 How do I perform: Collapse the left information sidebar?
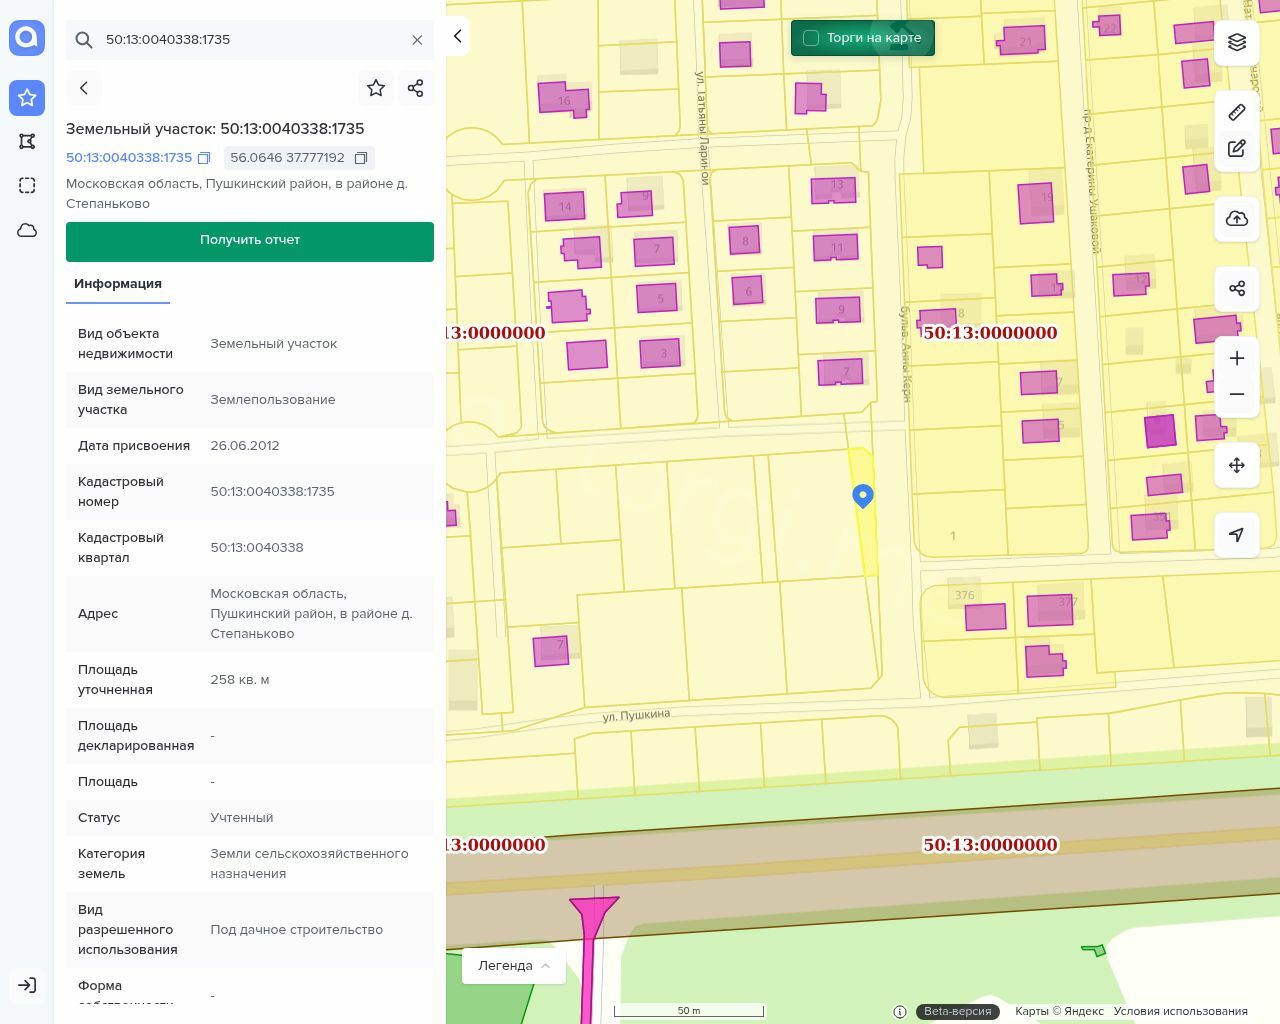[x=457, y=36]
